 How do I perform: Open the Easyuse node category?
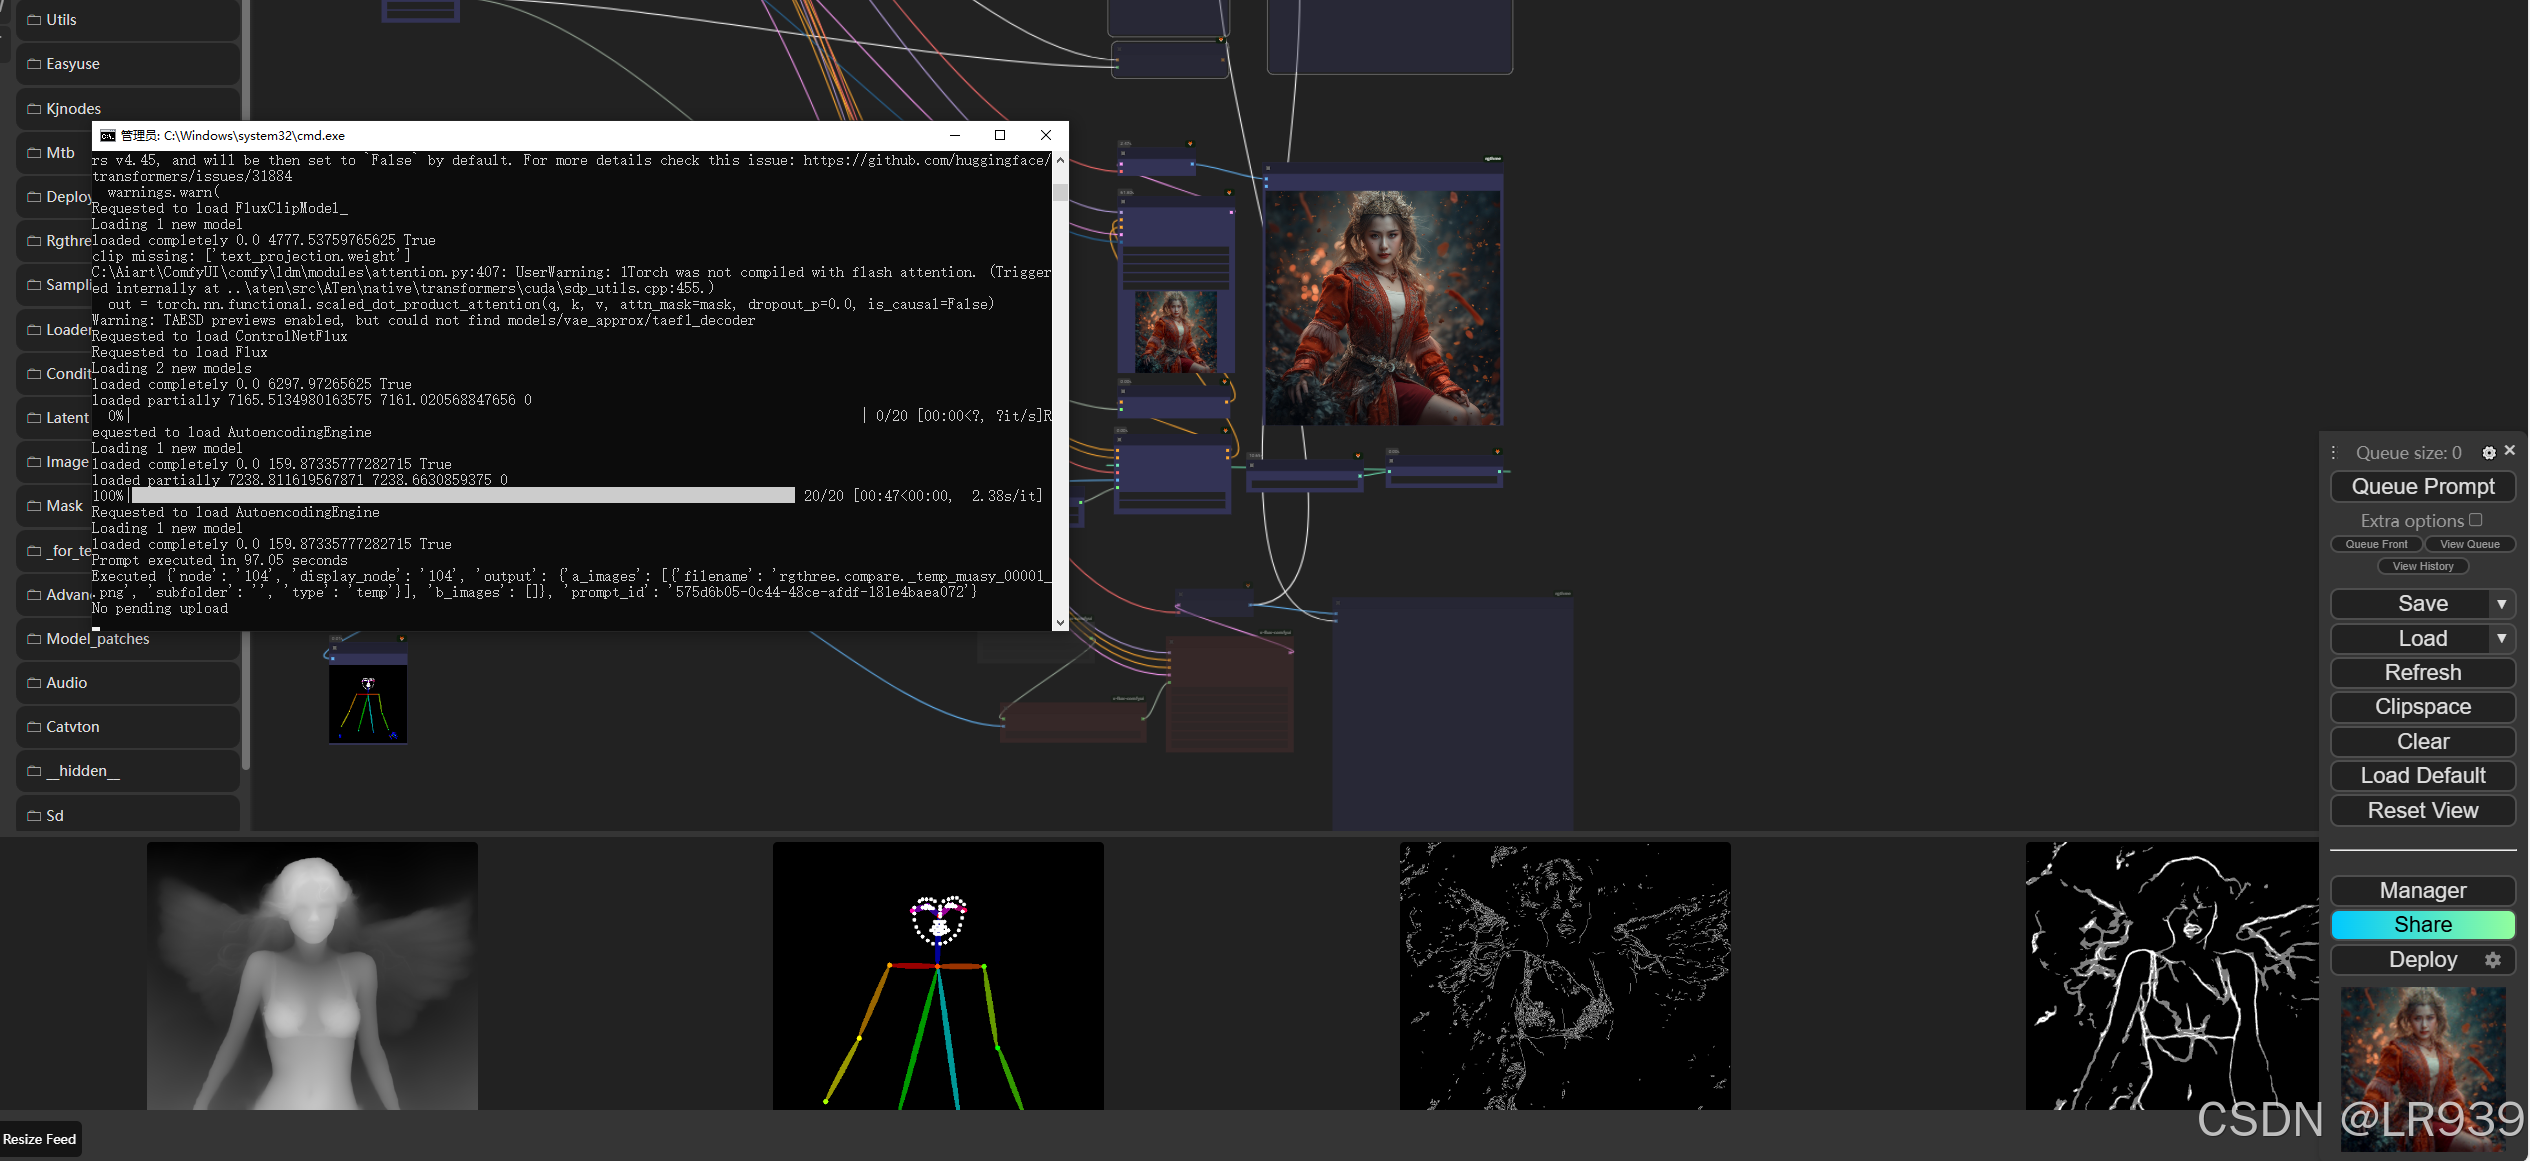tap(72, 64)
